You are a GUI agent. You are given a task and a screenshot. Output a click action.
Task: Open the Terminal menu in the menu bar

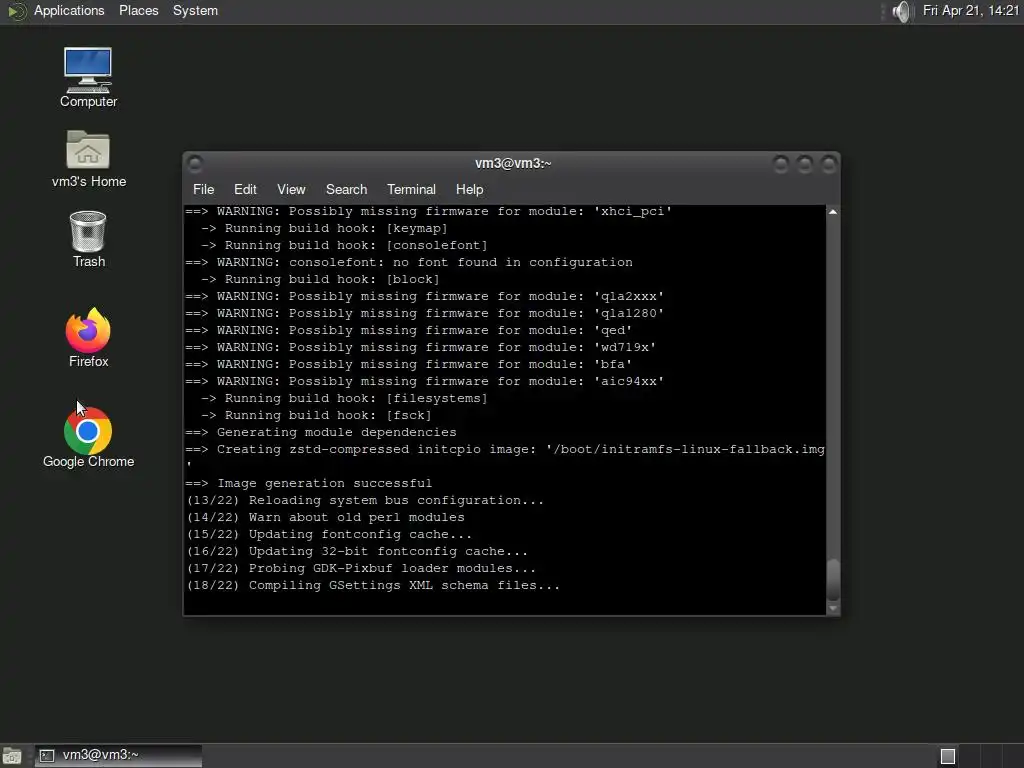411,189
